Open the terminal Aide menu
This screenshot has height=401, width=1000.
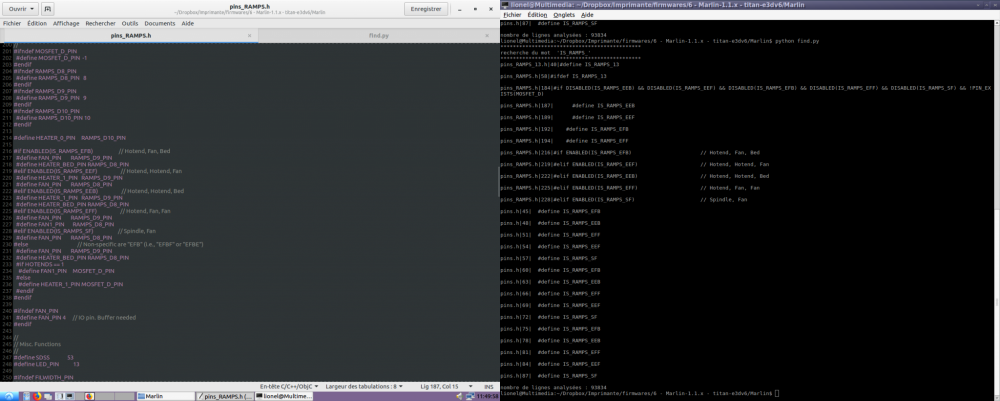pyautogui.click(x=587, y=15)
